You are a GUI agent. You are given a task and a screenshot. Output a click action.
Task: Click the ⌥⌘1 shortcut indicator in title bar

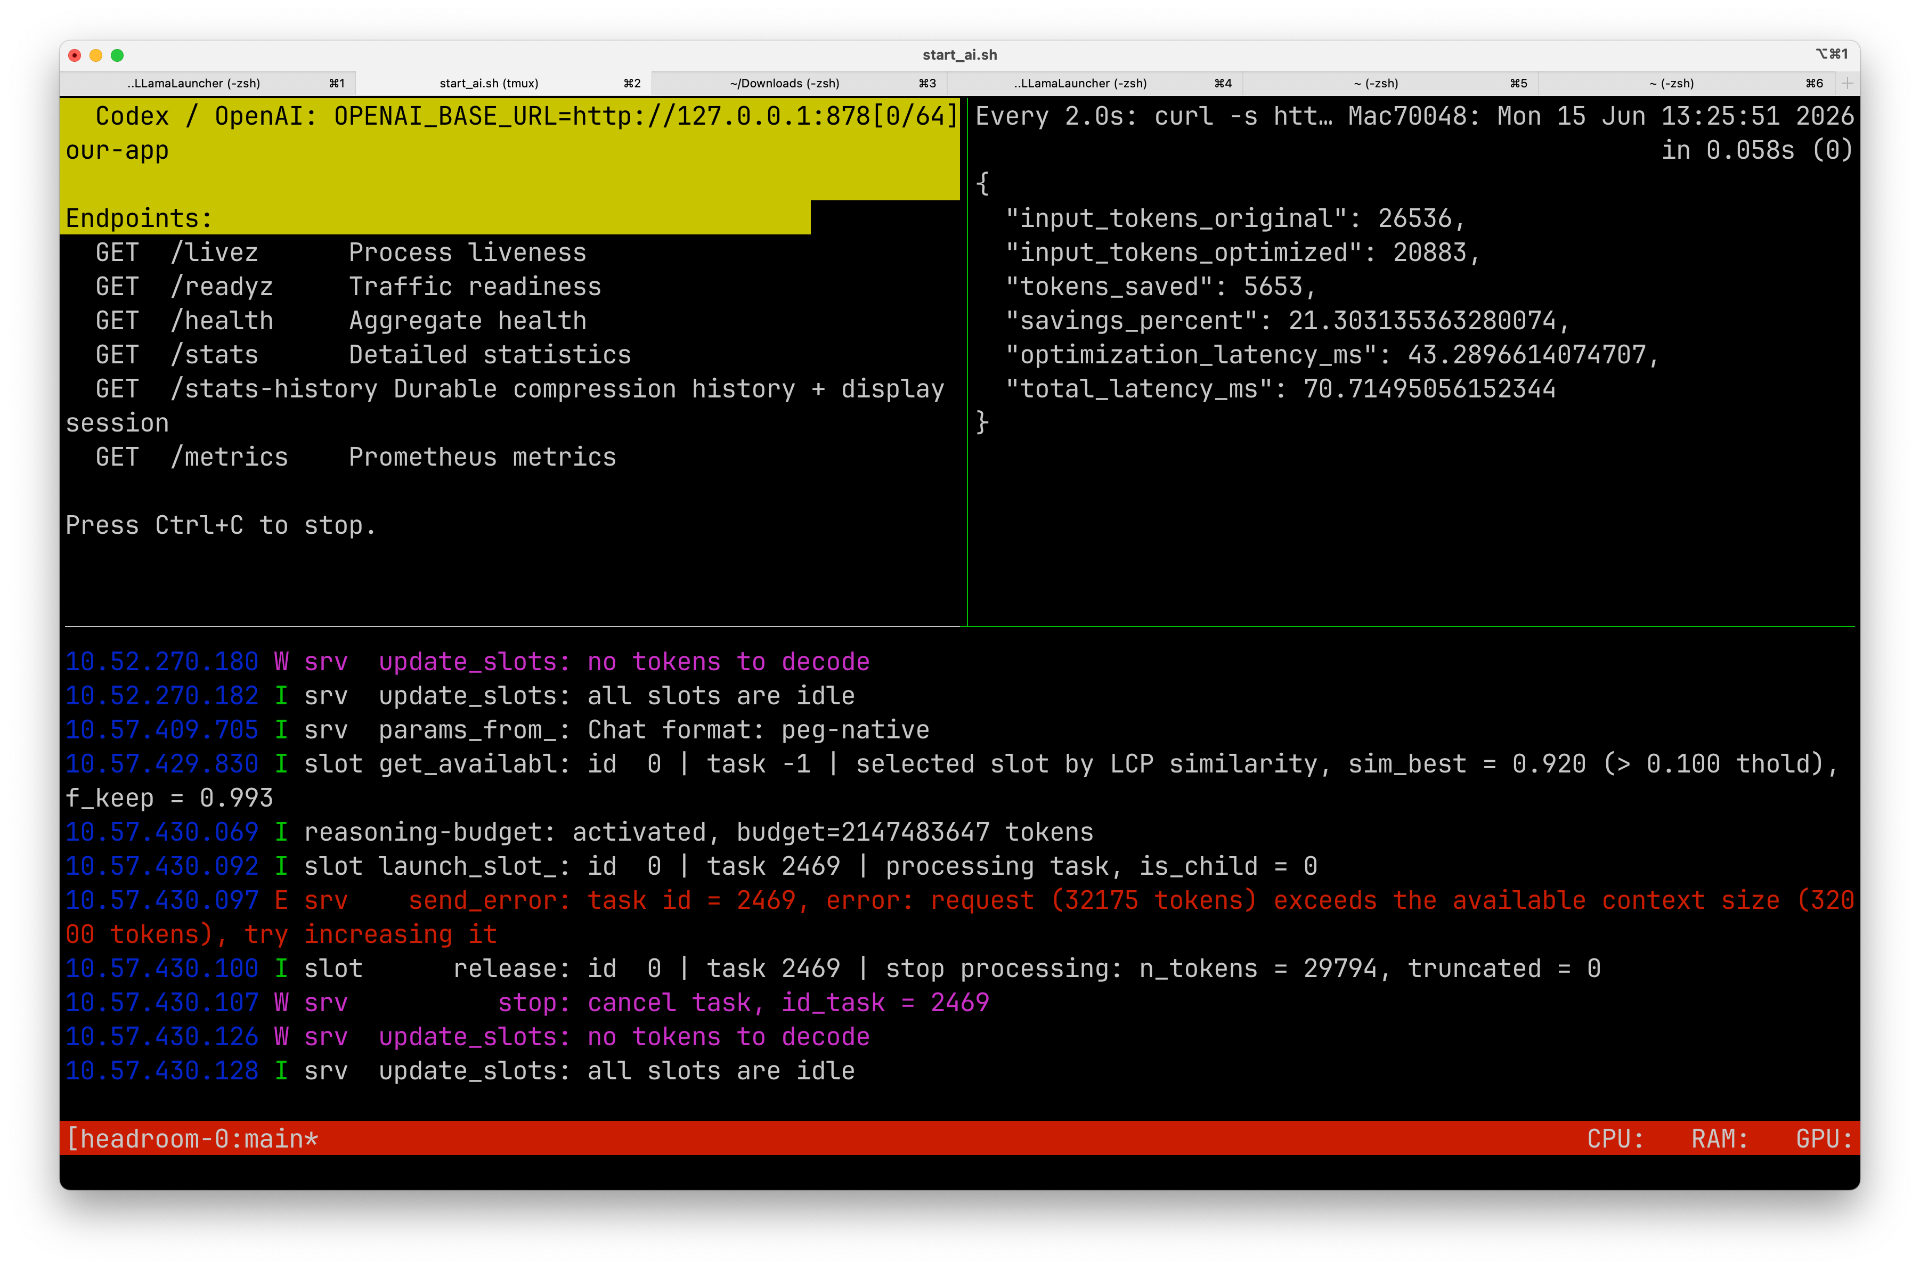coord(1831,55)
